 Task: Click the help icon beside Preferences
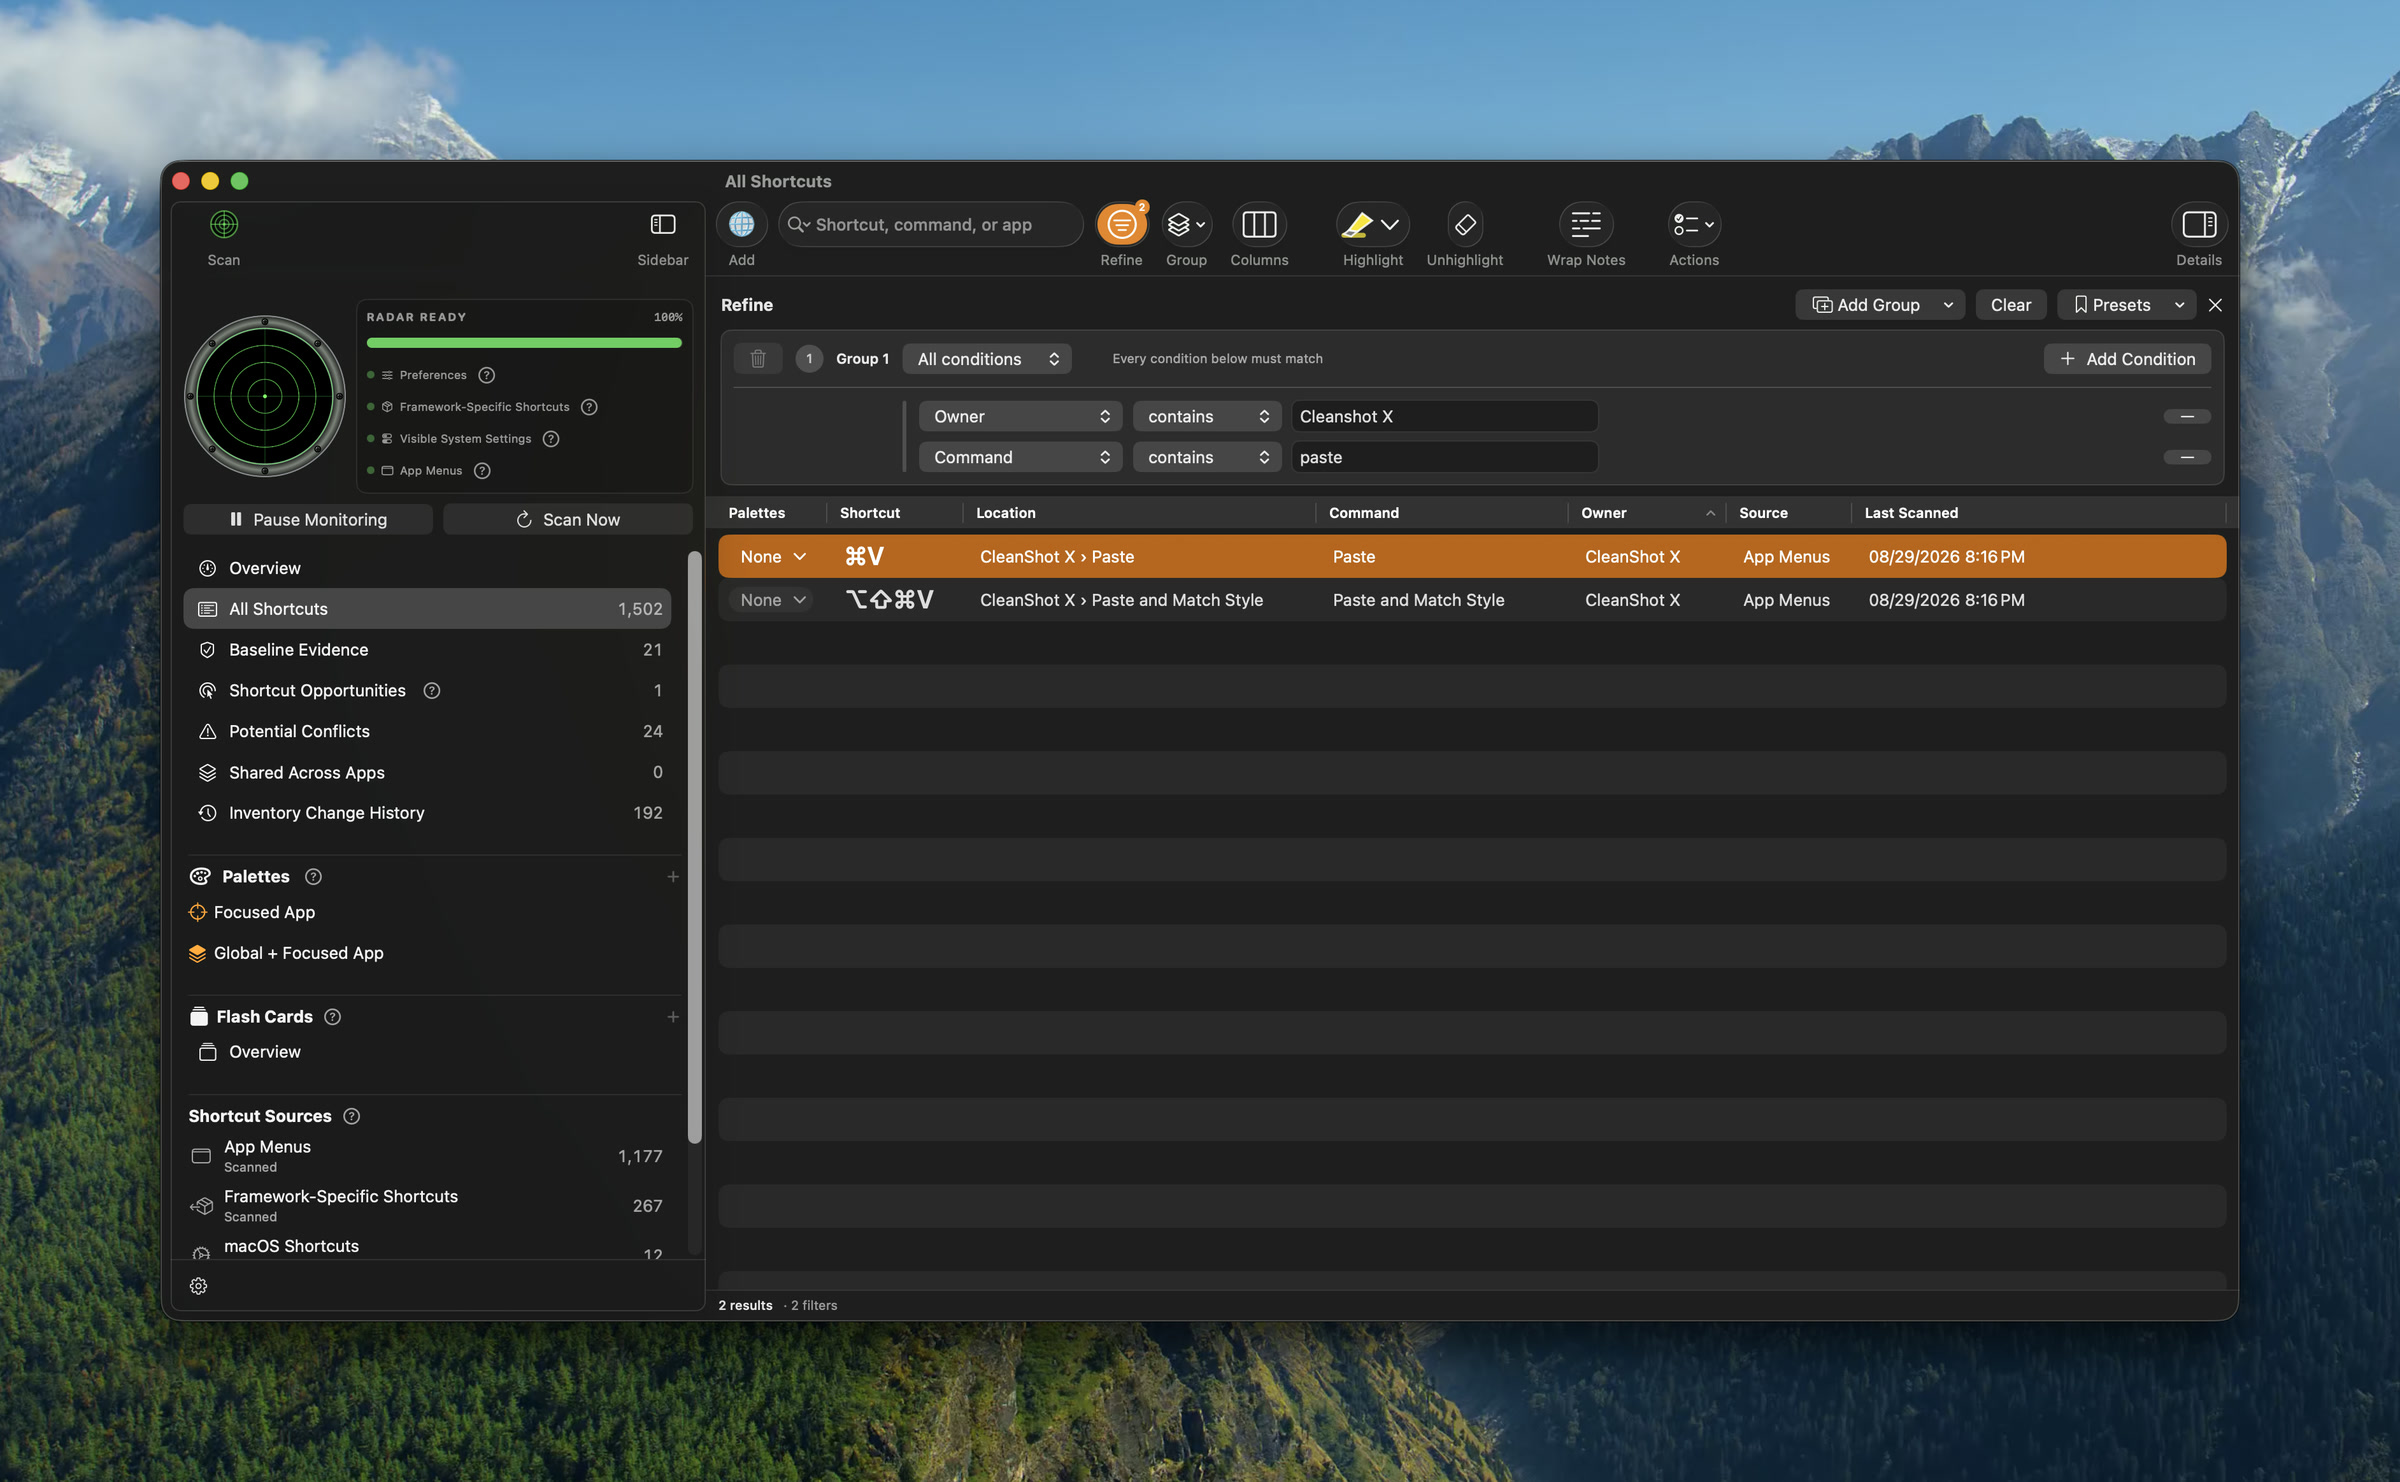(486, 375)
